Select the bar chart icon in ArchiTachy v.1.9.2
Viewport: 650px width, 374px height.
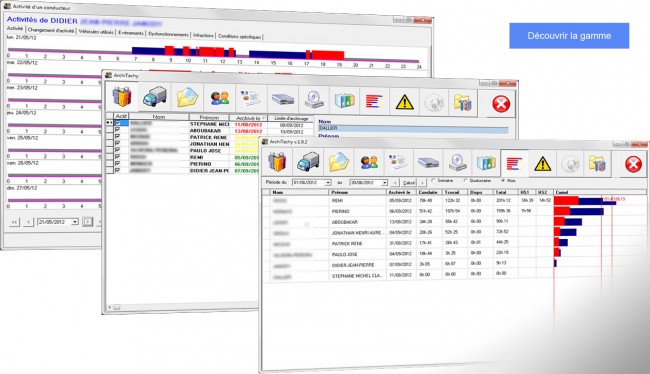[514, 163]
